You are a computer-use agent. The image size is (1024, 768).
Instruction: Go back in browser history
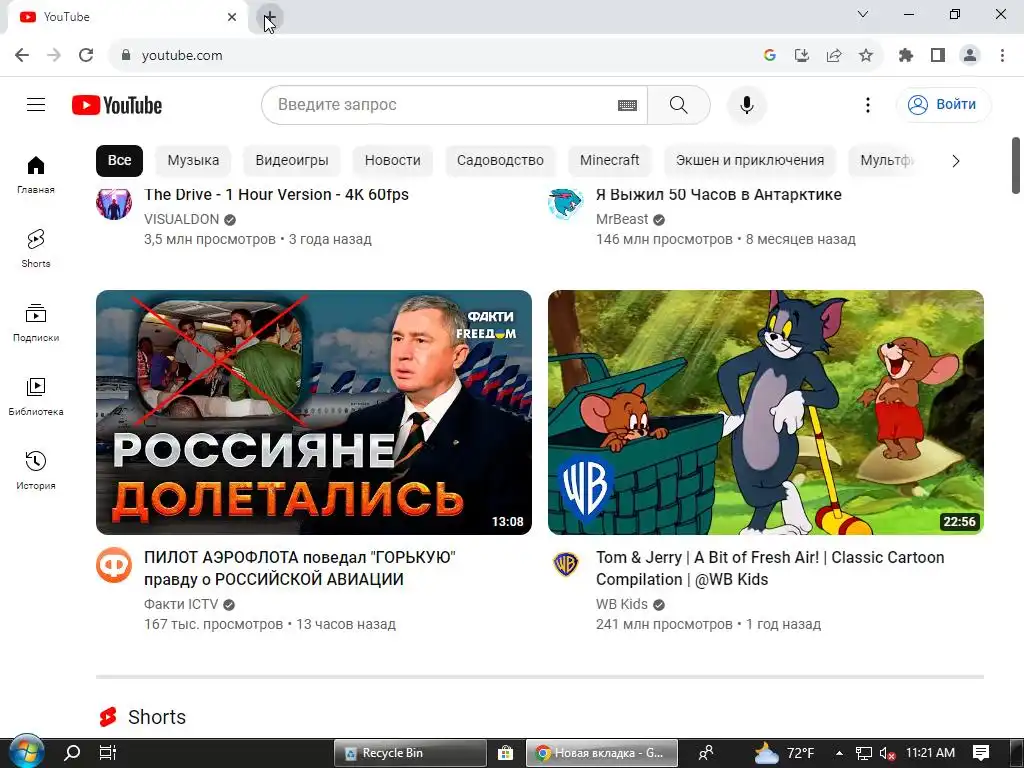[x=22, y=56]
